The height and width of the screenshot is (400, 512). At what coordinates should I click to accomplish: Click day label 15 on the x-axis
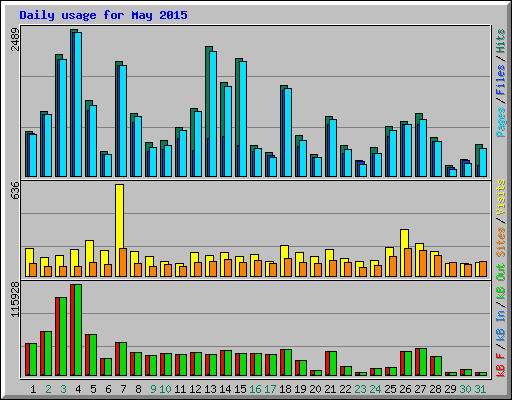pos(240,389)
